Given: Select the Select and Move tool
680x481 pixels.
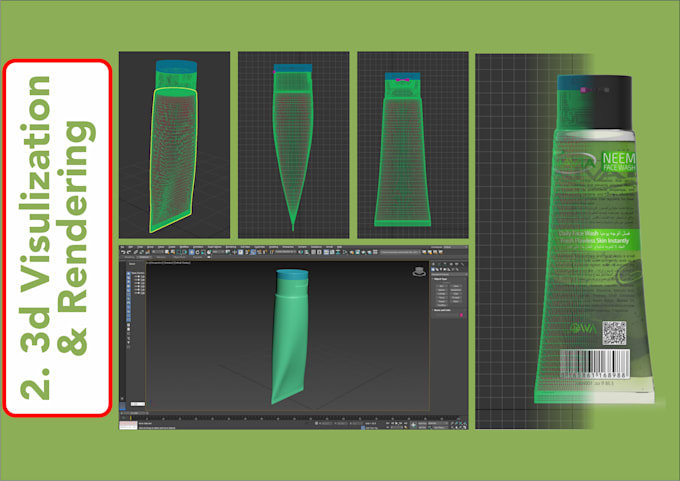Looking at the screenshot, I should tap(192, 253).
